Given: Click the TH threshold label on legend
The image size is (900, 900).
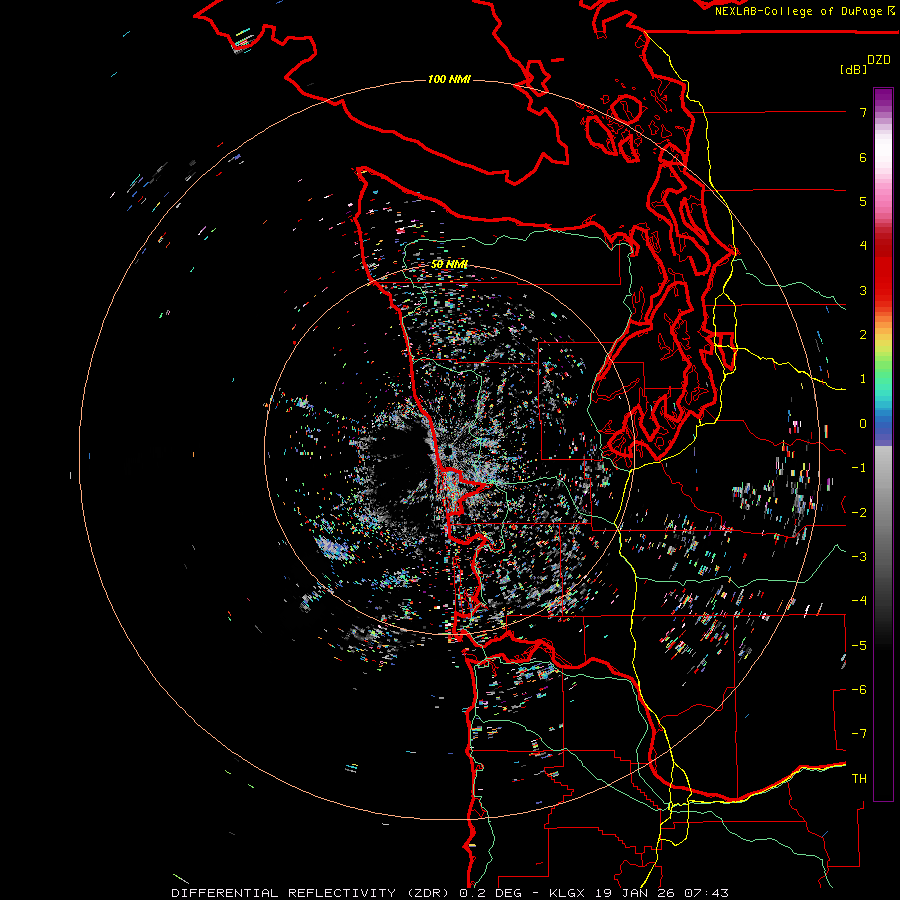Looking at the screenshot, I should (859, 779).
